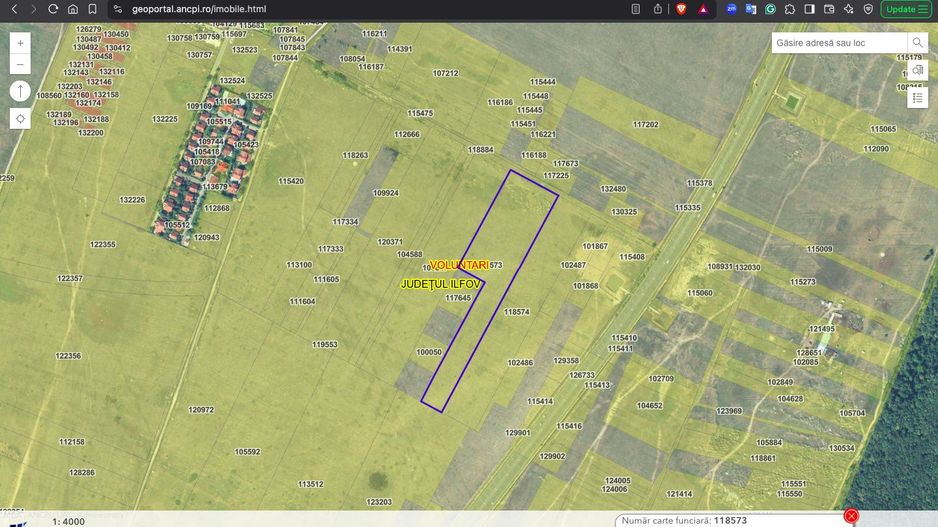The width and height of the screenshot is (938, 527).
Task: Click parcel label 111604
Action: coord(302,301)
